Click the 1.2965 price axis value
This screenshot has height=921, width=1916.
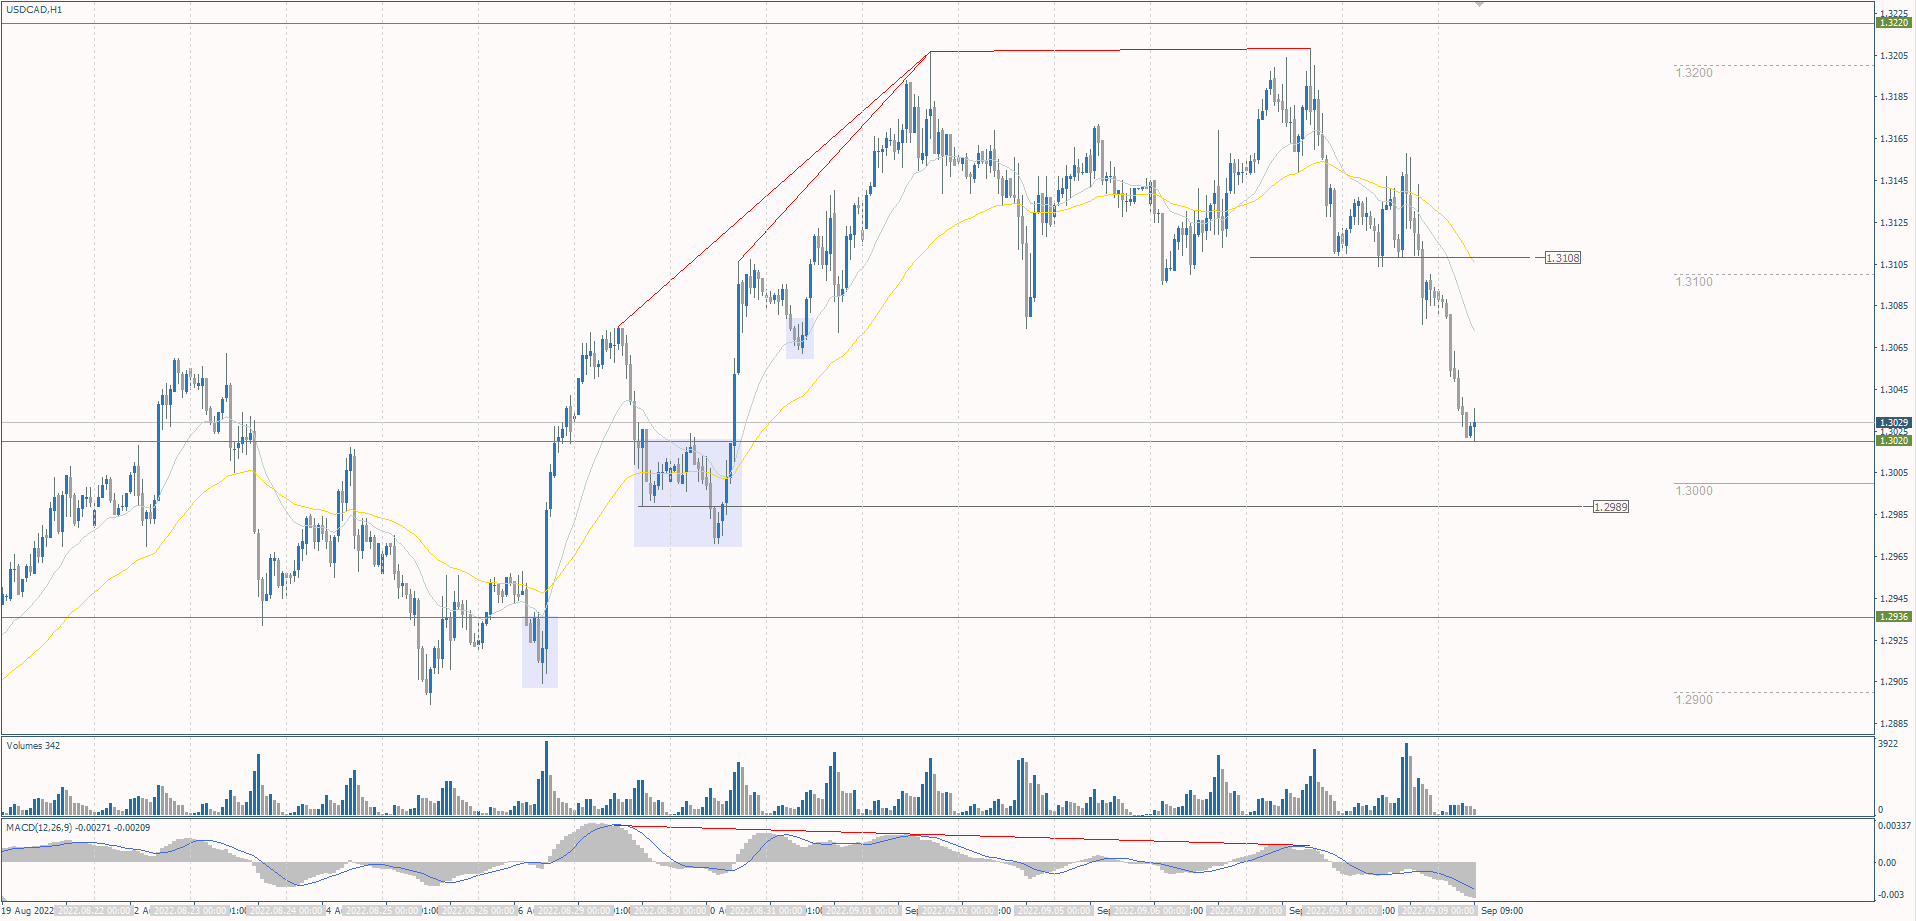(1893, 557)
